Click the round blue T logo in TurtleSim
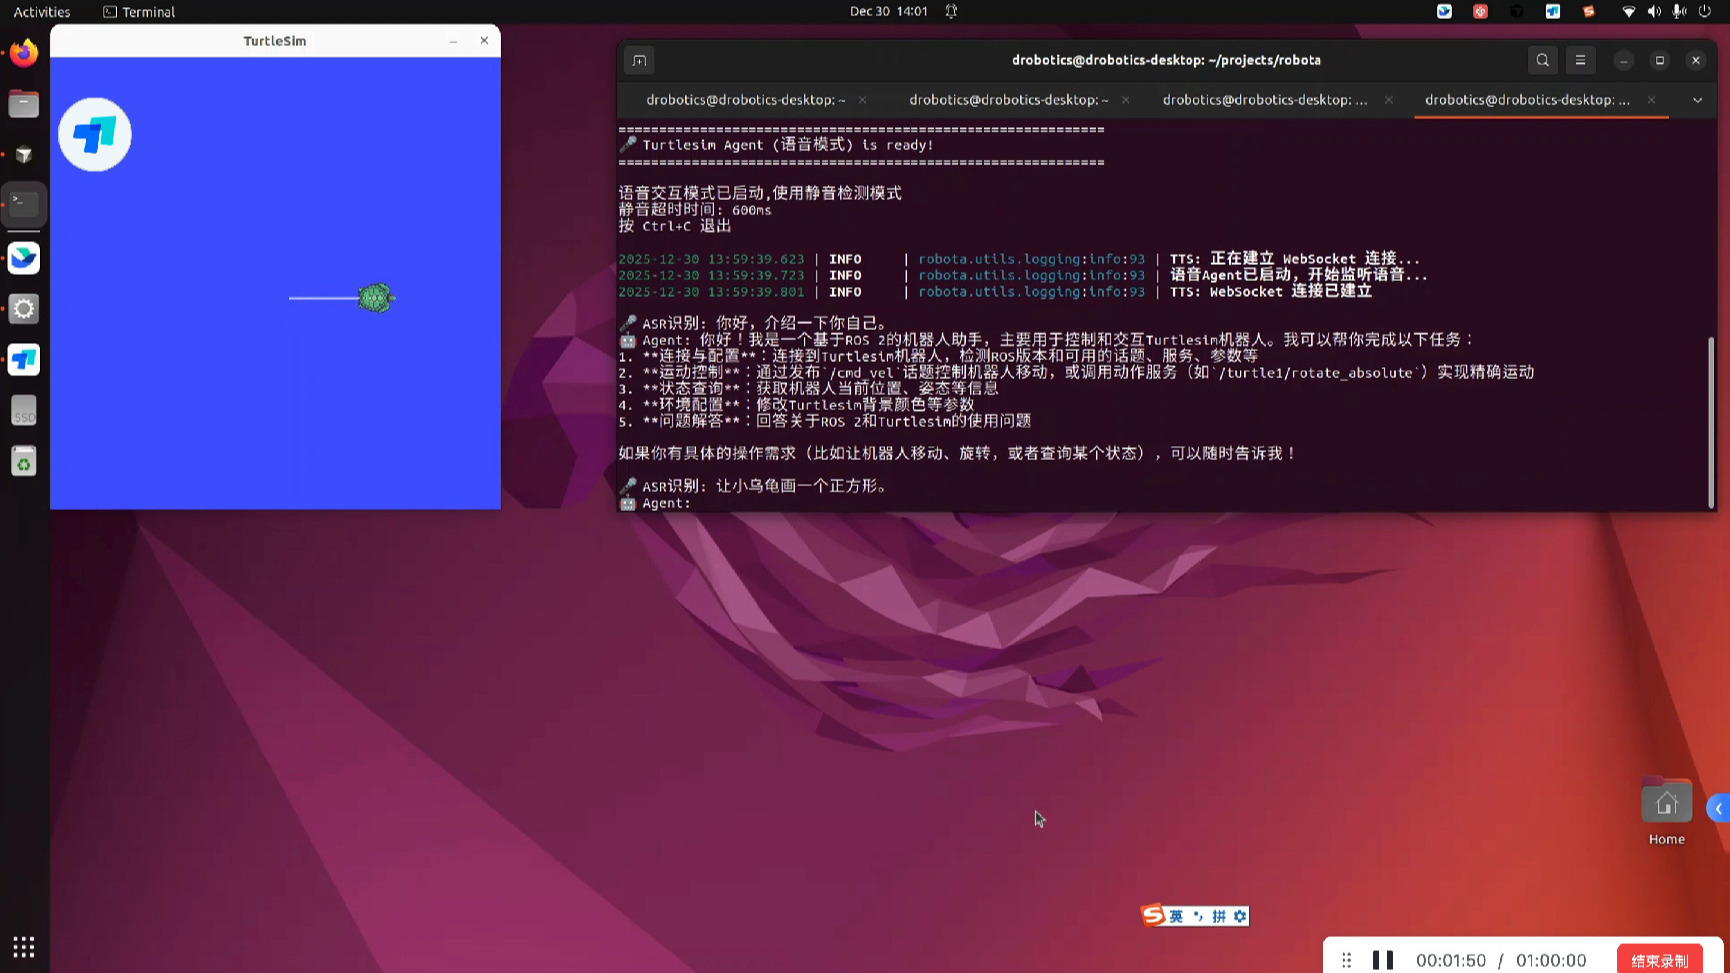This screenshot has width=1730, height=973. pos(95,135)
